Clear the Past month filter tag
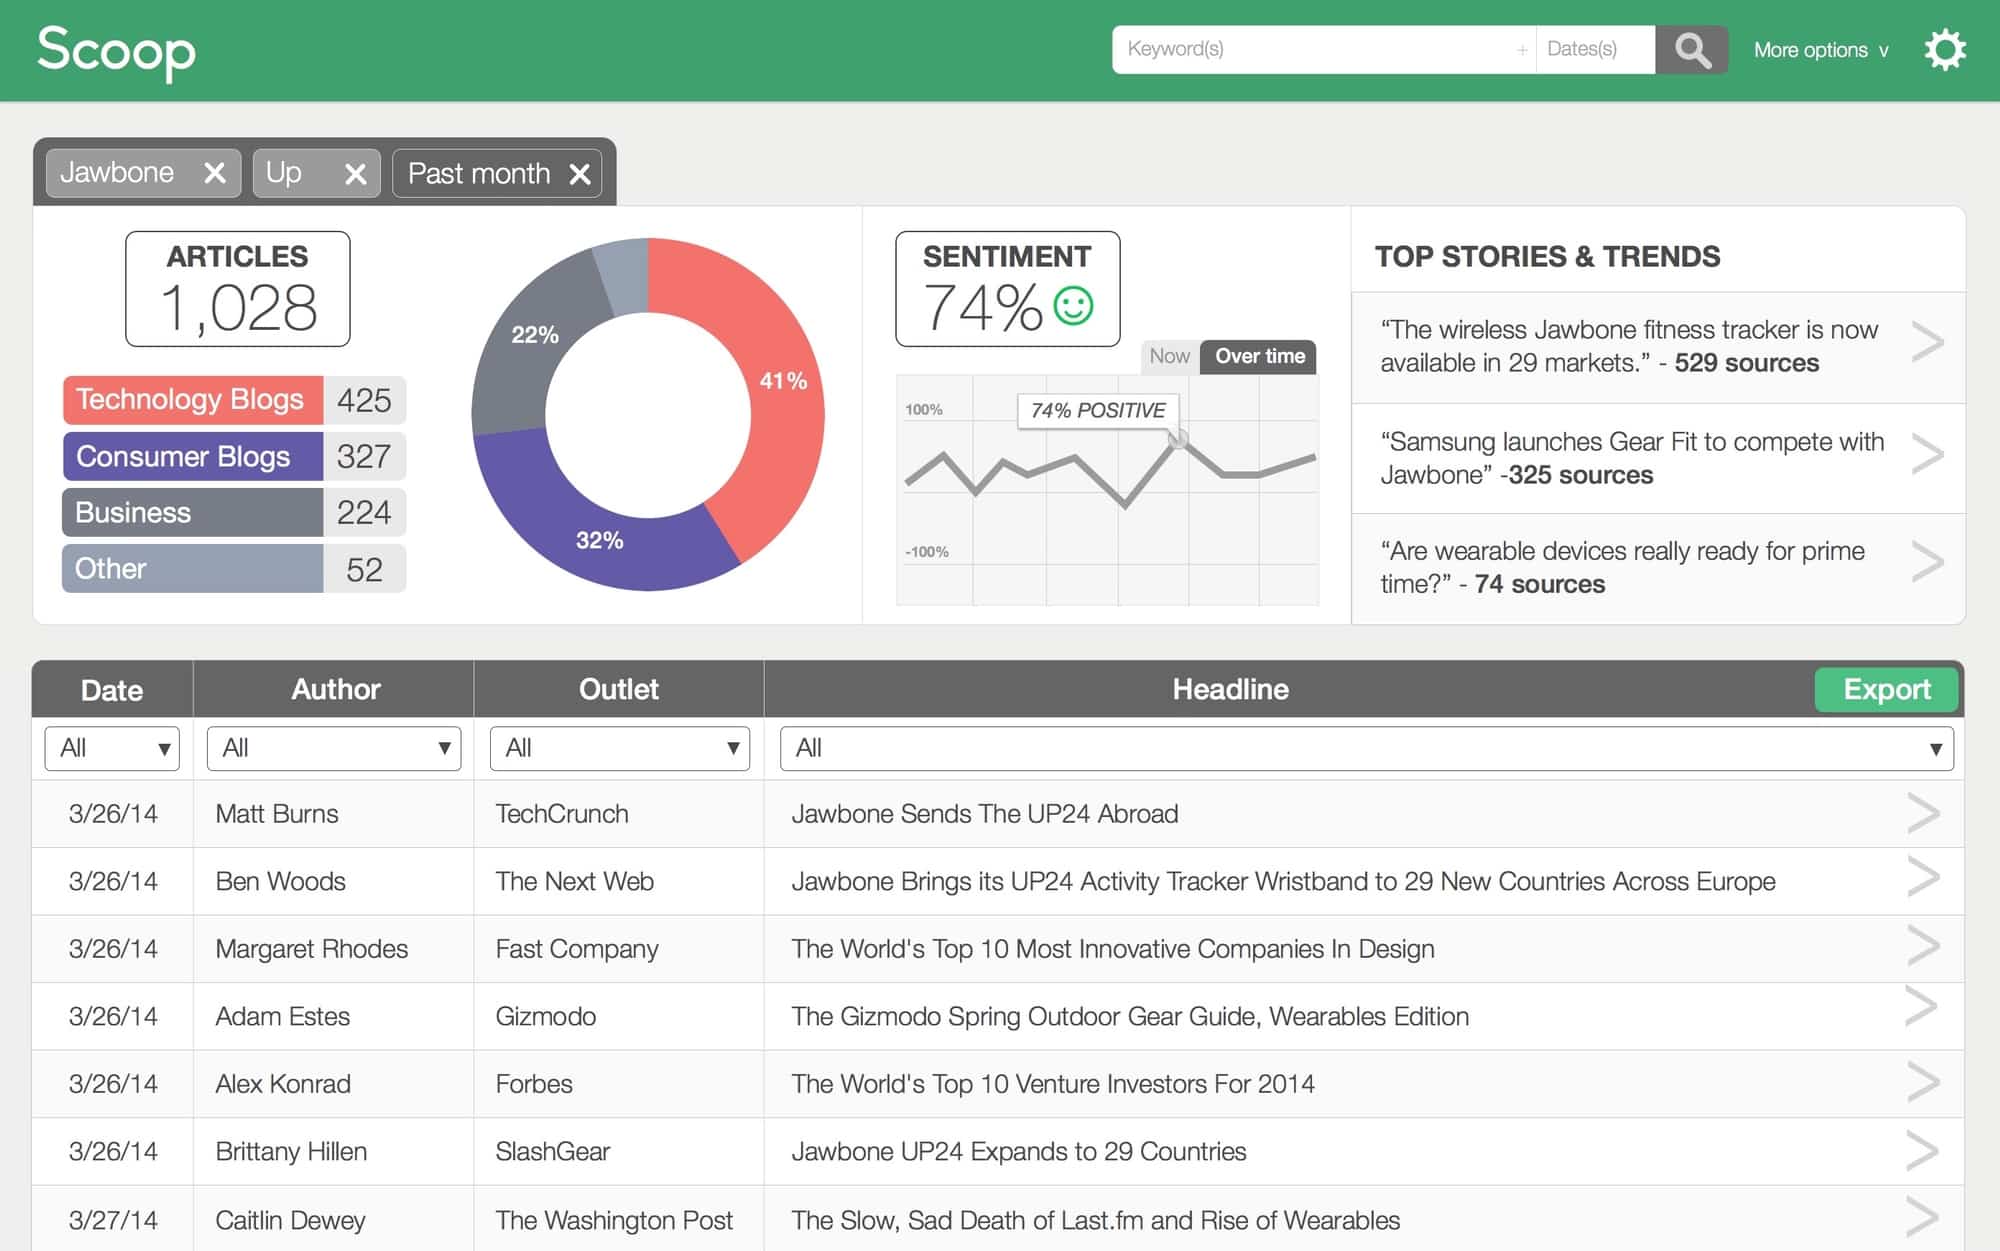2000x1251 pixels. (579, 175)
